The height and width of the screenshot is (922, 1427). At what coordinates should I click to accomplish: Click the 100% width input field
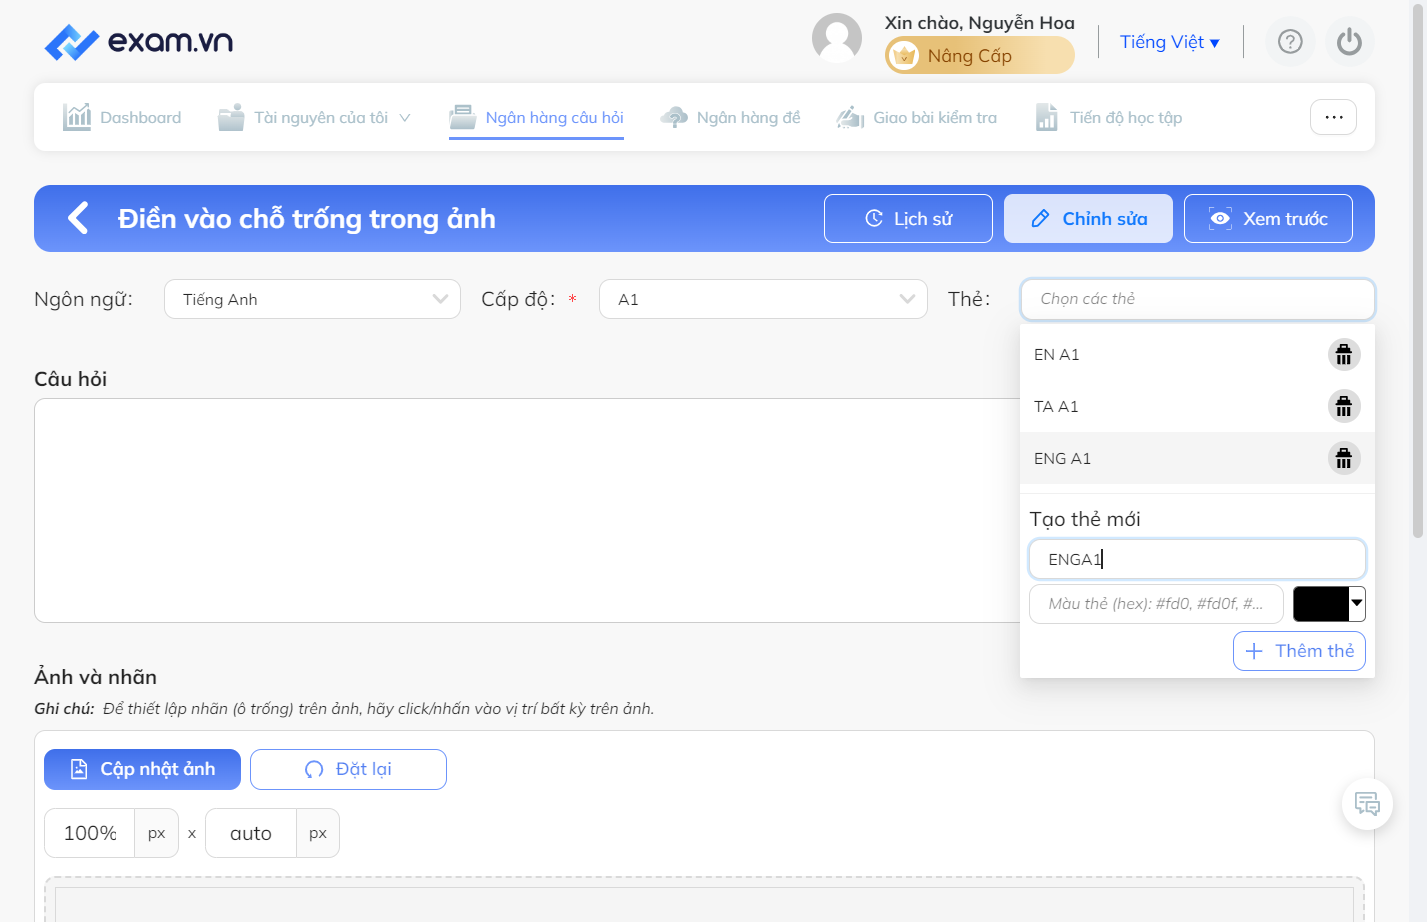coord(90,833)
